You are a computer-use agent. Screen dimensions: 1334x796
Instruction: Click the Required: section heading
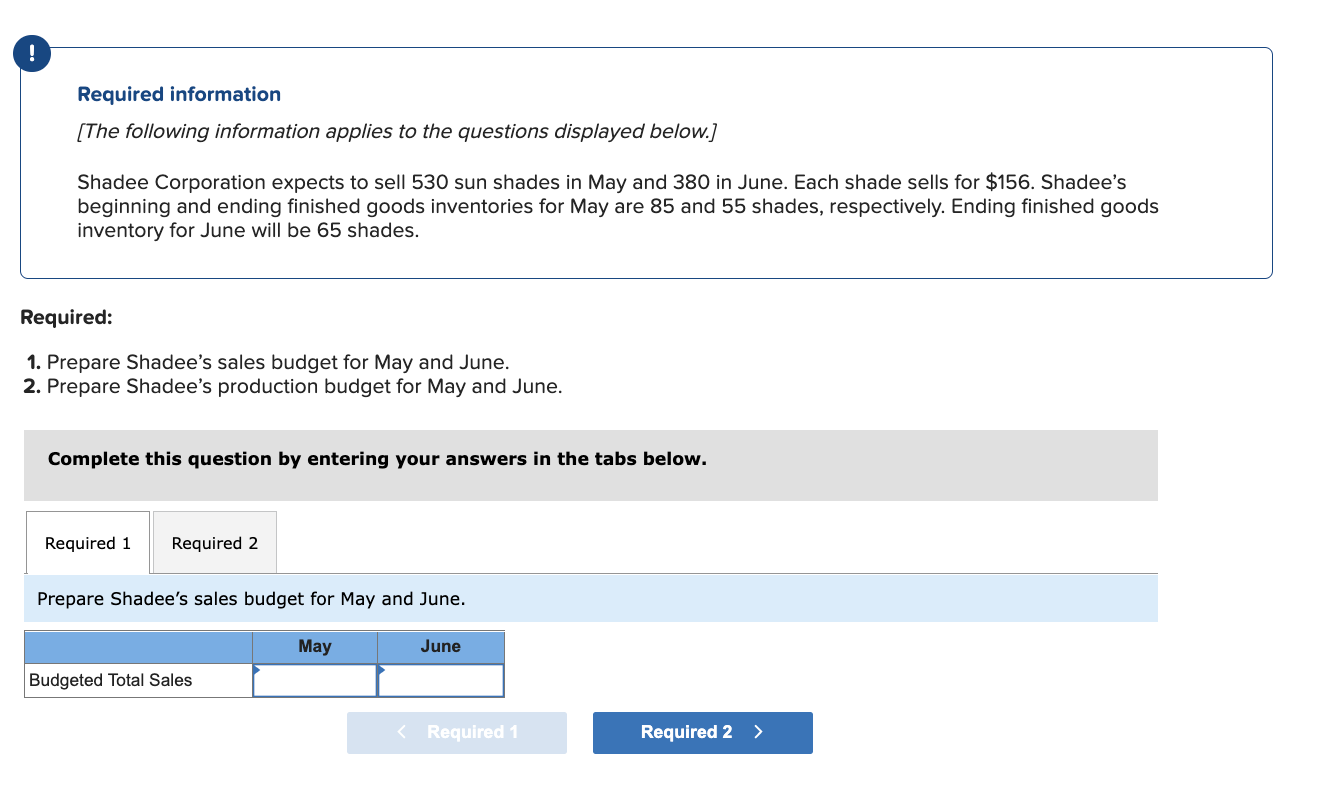66,317
